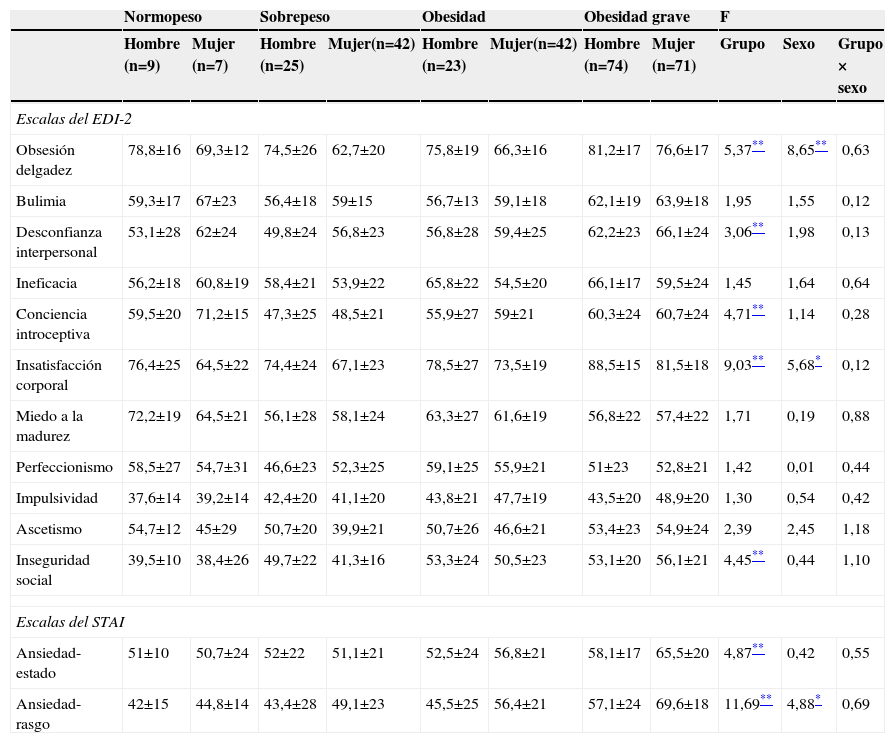Follow the ** footnote link beside 3,06
Viewport: 895px width, 743px height.
point(758,228)
